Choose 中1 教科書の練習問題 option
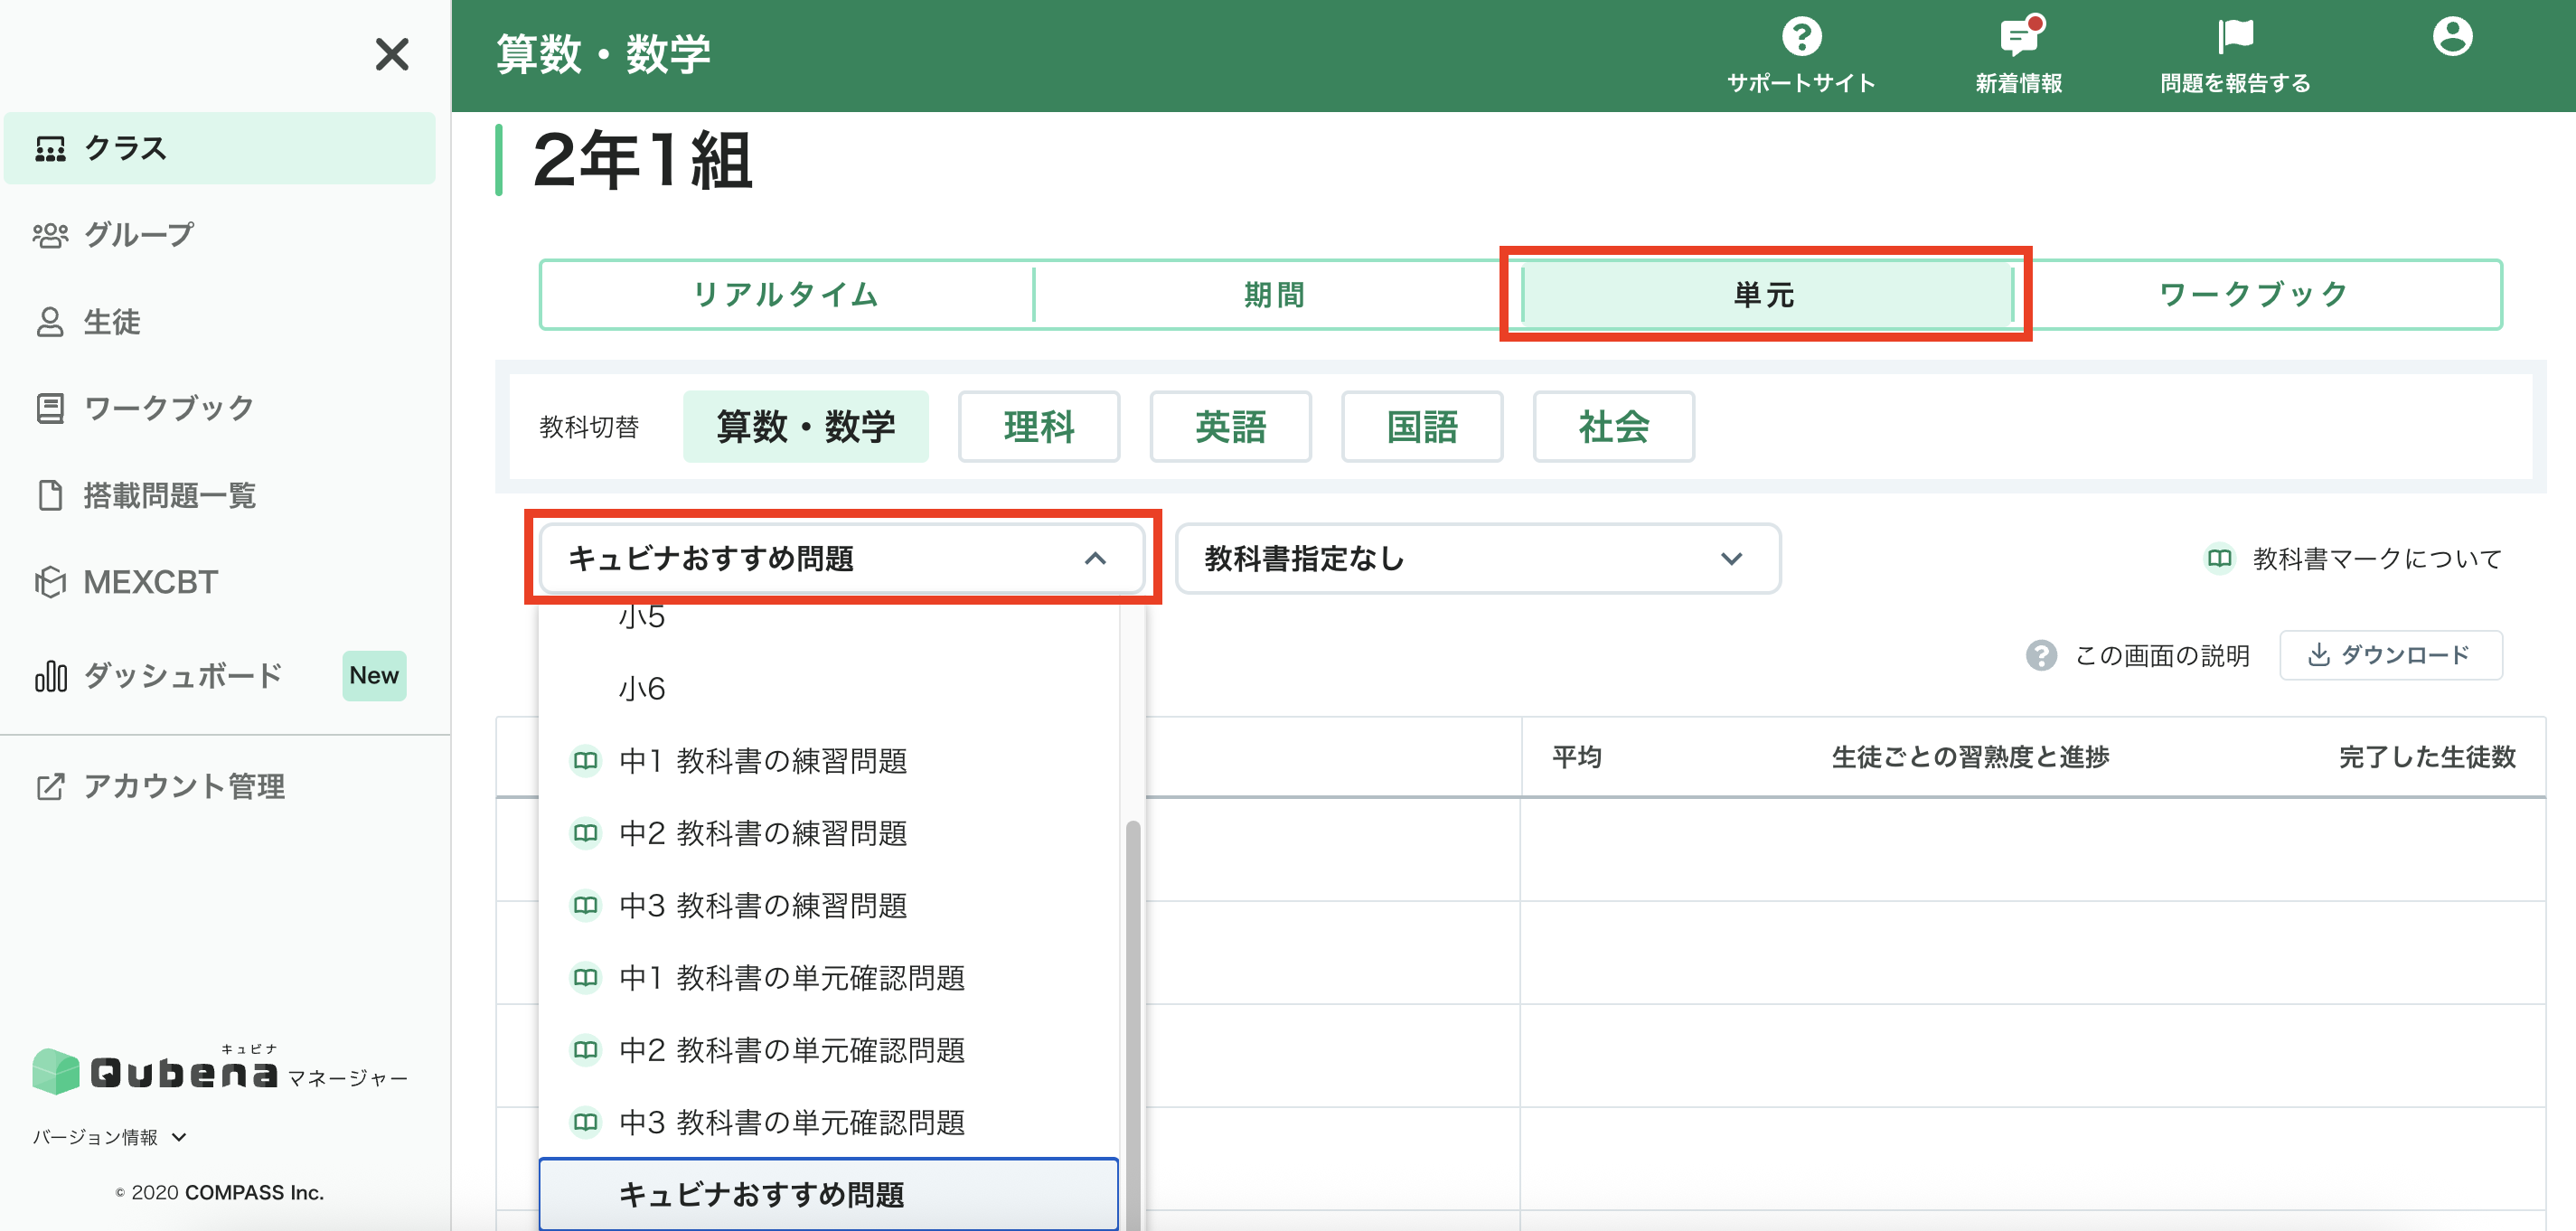This screenshot has height=1231, width=2576. tap(828, 761)
